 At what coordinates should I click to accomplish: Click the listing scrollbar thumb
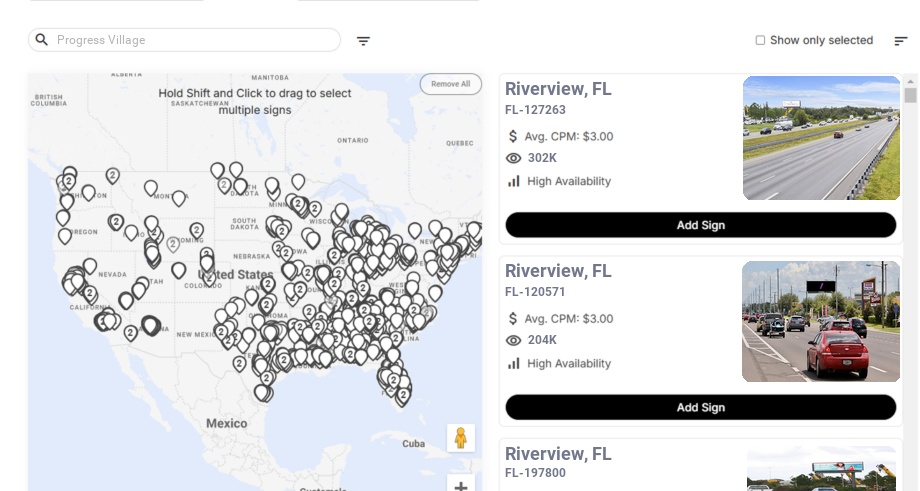910,95
